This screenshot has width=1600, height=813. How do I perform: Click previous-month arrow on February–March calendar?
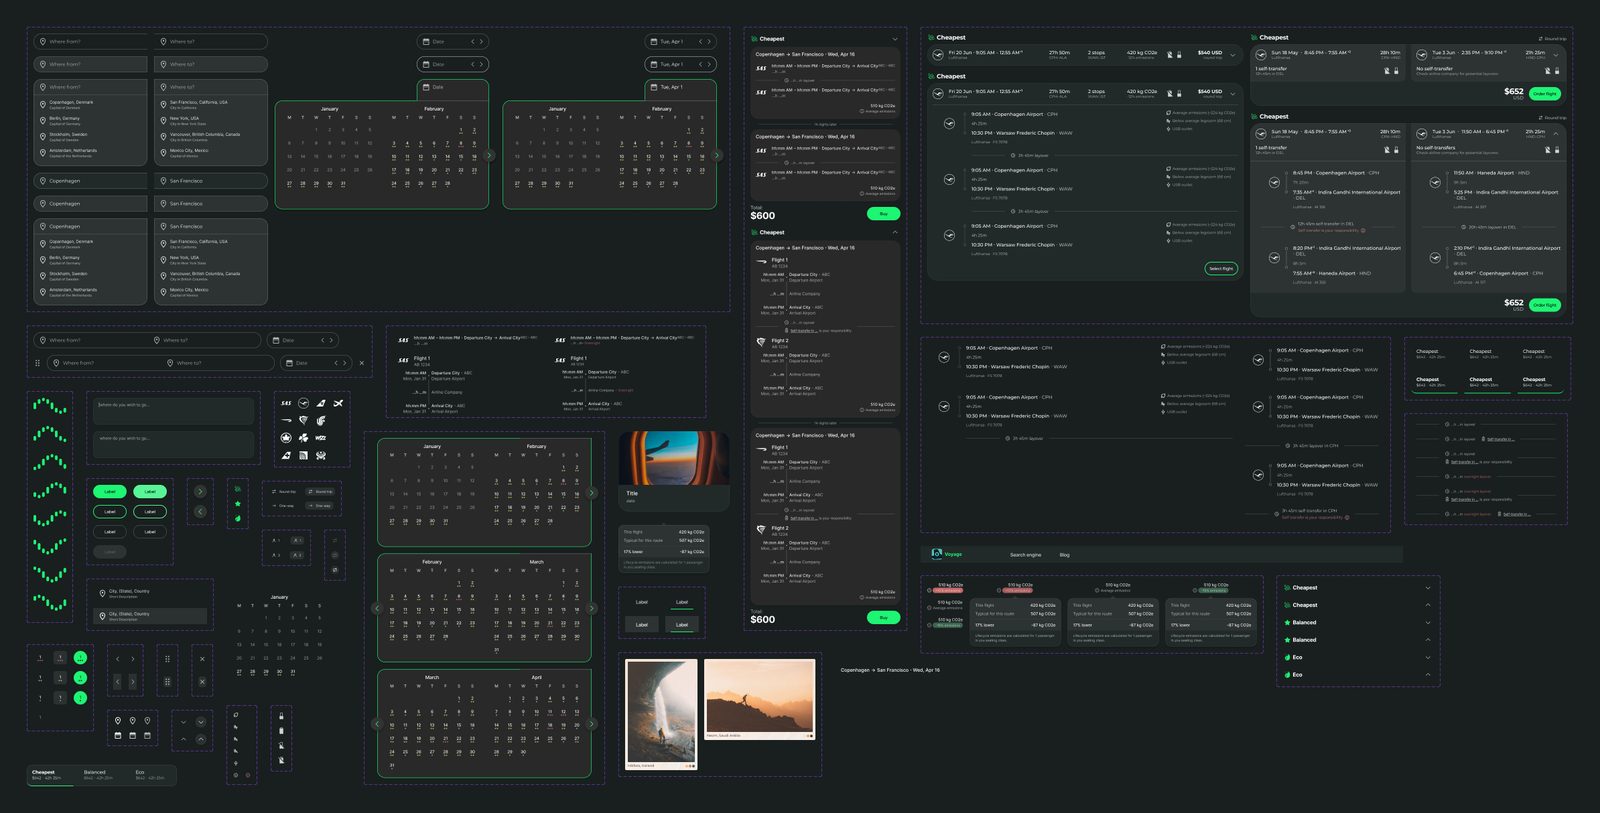[377, 608]
